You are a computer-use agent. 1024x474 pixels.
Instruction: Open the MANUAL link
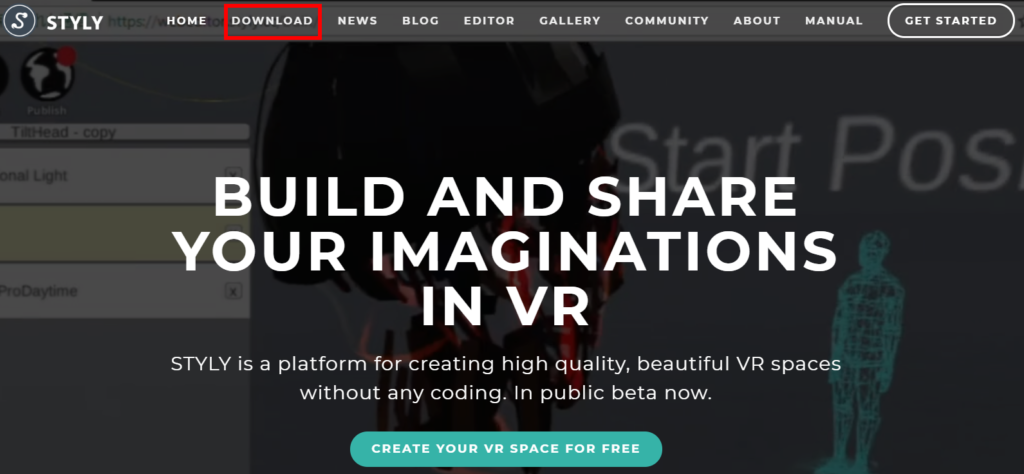coord(834,21)
